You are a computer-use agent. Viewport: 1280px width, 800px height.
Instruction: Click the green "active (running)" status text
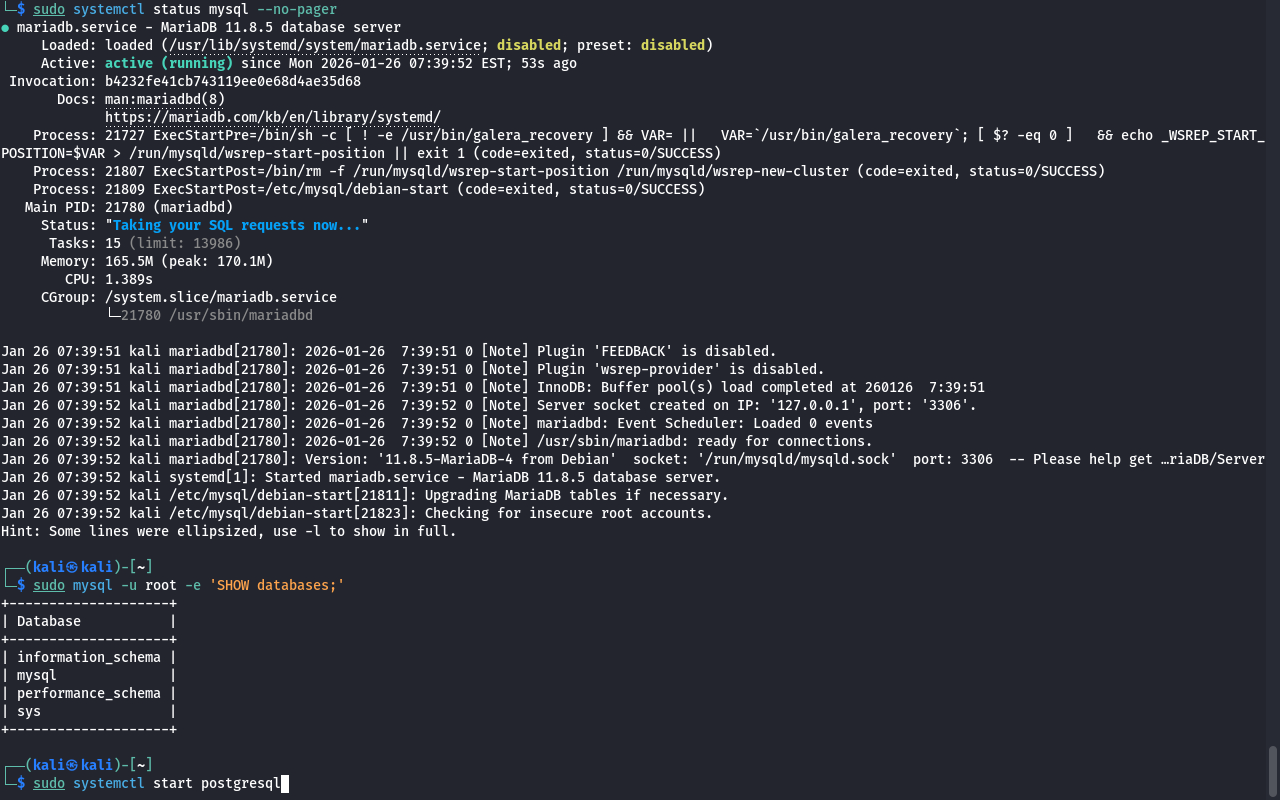(168, 63)
